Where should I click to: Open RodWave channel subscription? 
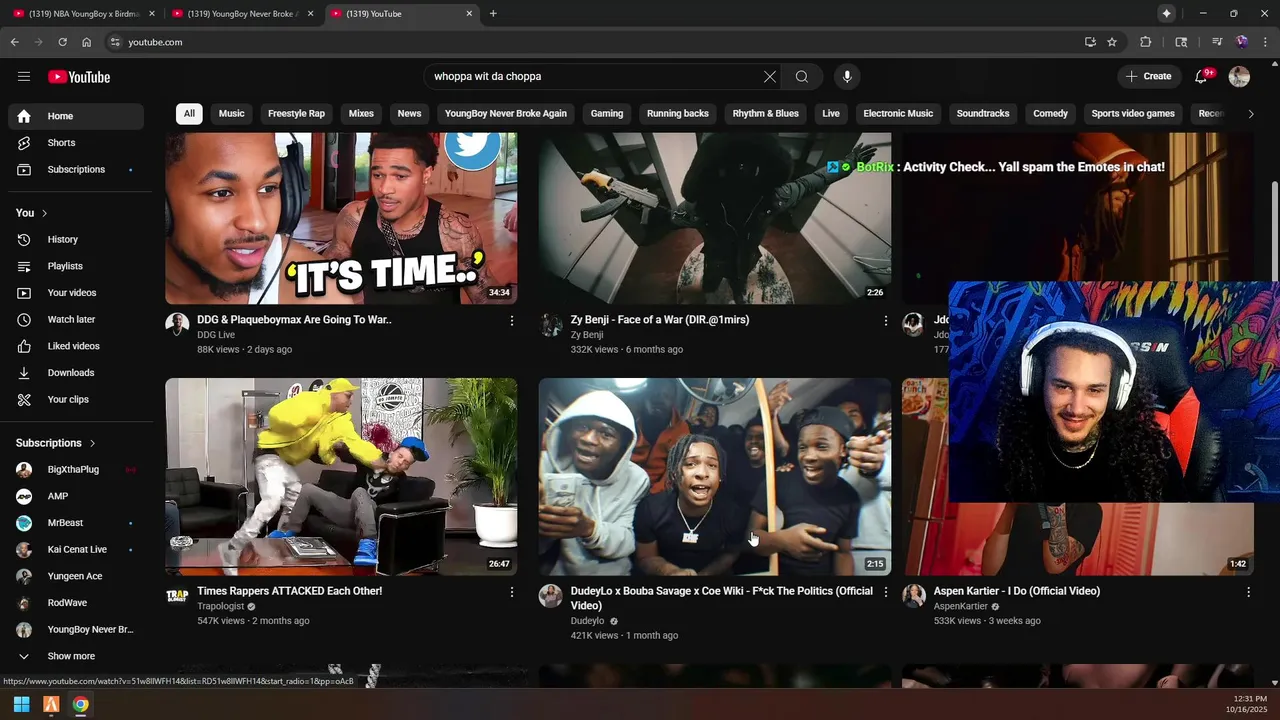[76, 603]
